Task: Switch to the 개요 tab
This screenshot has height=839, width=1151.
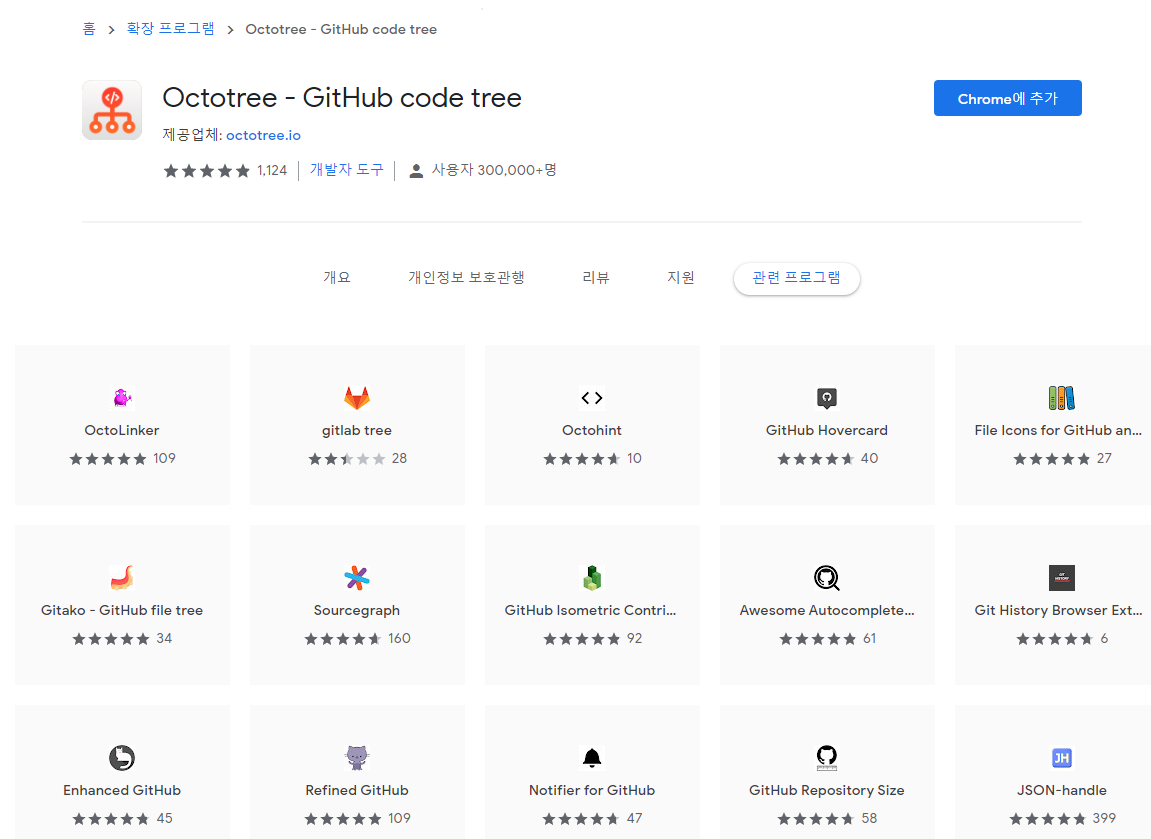Action: (x=337, y=277)
